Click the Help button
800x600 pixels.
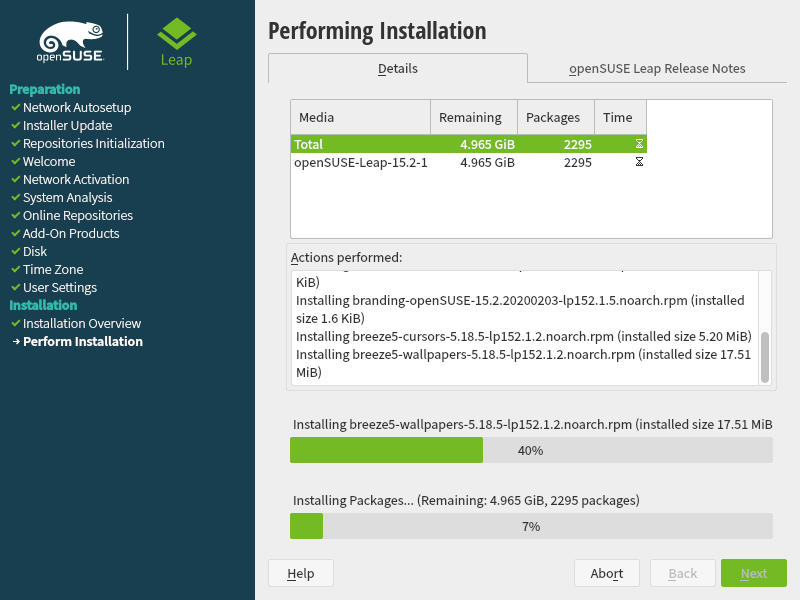point(301,573)
